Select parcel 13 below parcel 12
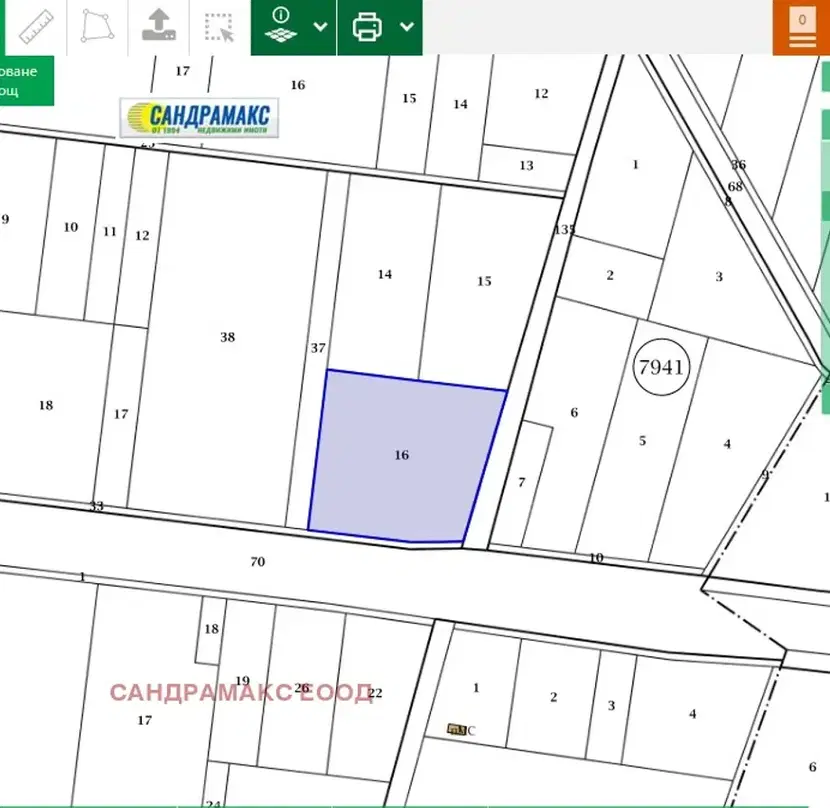 tap(526, 166)
